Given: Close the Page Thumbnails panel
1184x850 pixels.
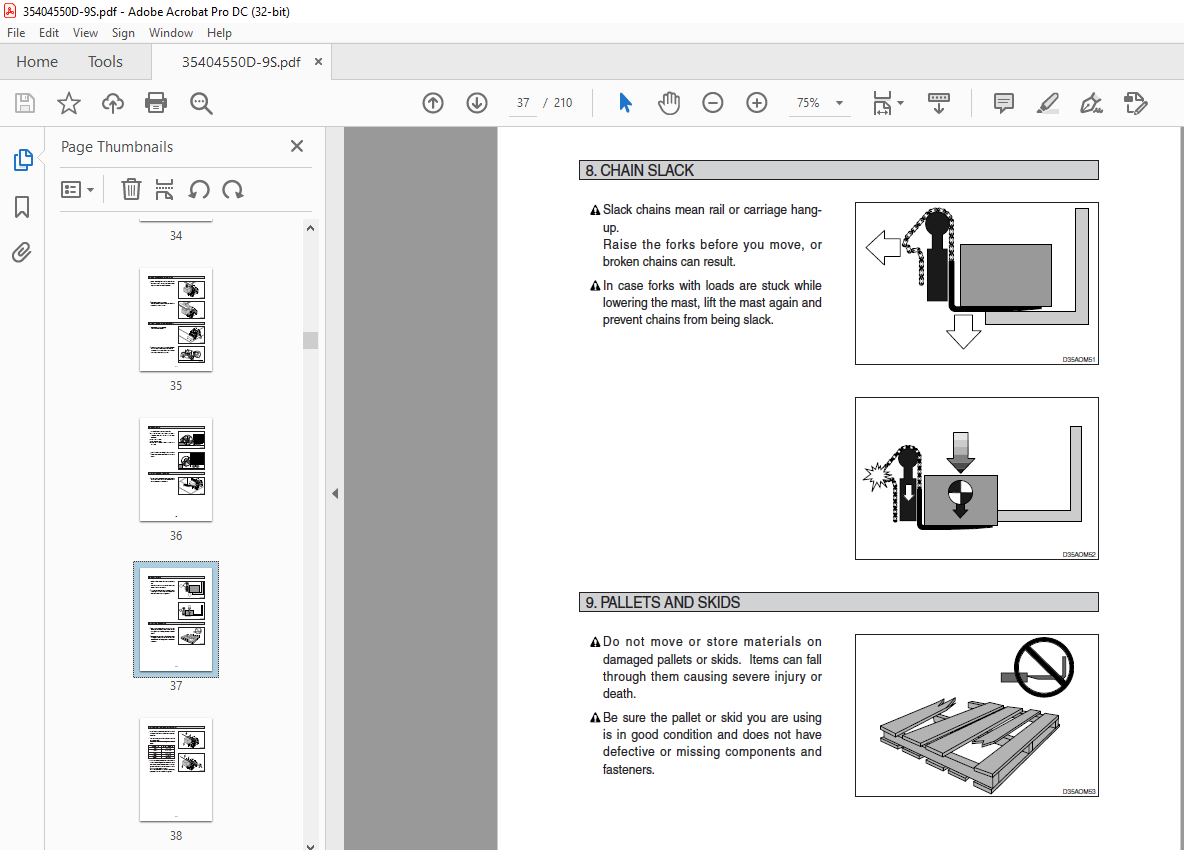Looking at the screenshot, I should click(297, 146).
